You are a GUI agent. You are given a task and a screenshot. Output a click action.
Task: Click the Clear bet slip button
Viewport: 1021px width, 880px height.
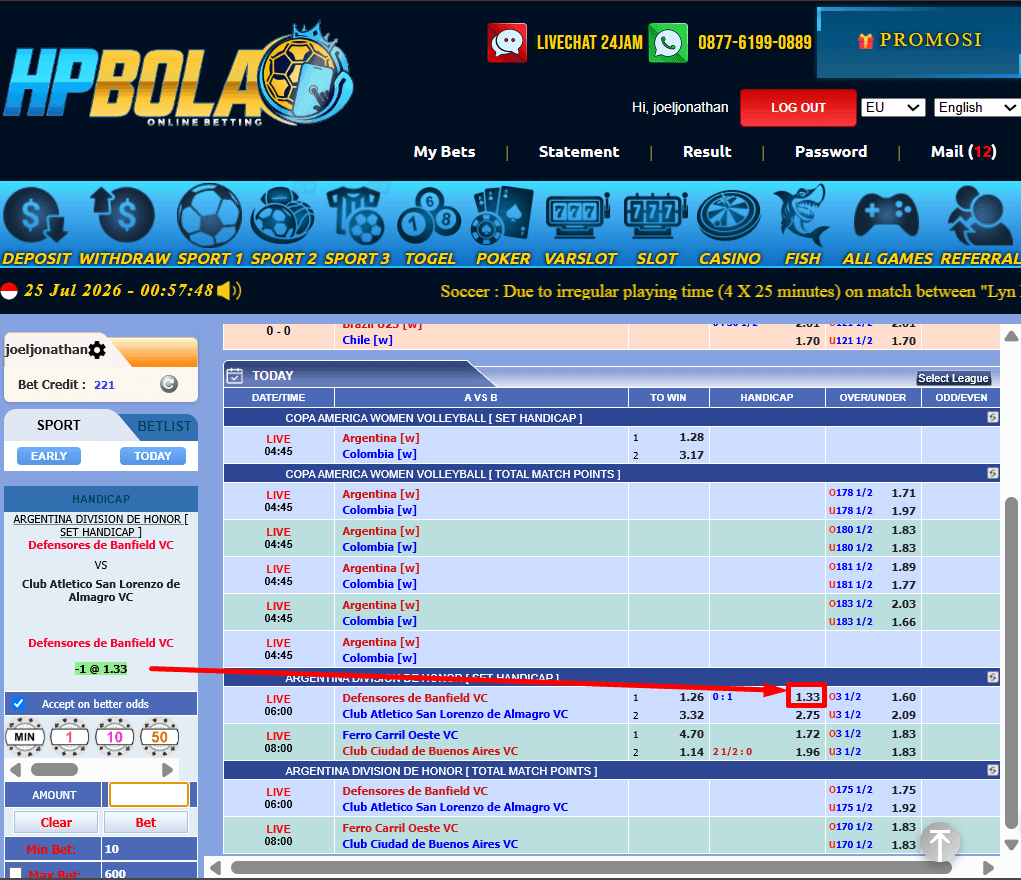point(56,822)
